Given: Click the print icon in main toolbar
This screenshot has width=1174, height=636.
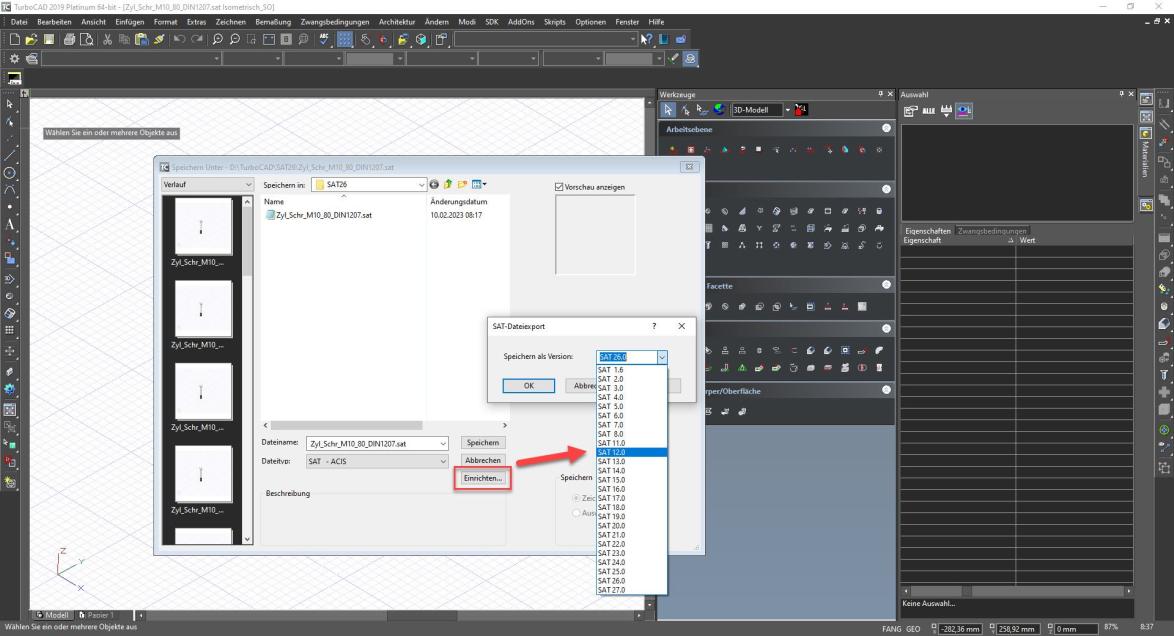Looking at the screenshot, I should click(x=67, y=39).
